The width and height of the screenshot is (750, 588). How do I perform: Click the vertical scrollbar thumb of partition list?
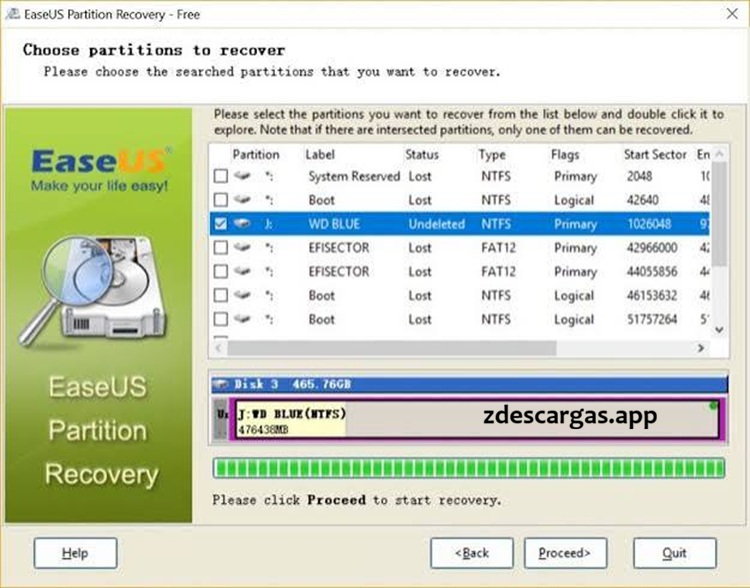(719, 213)
